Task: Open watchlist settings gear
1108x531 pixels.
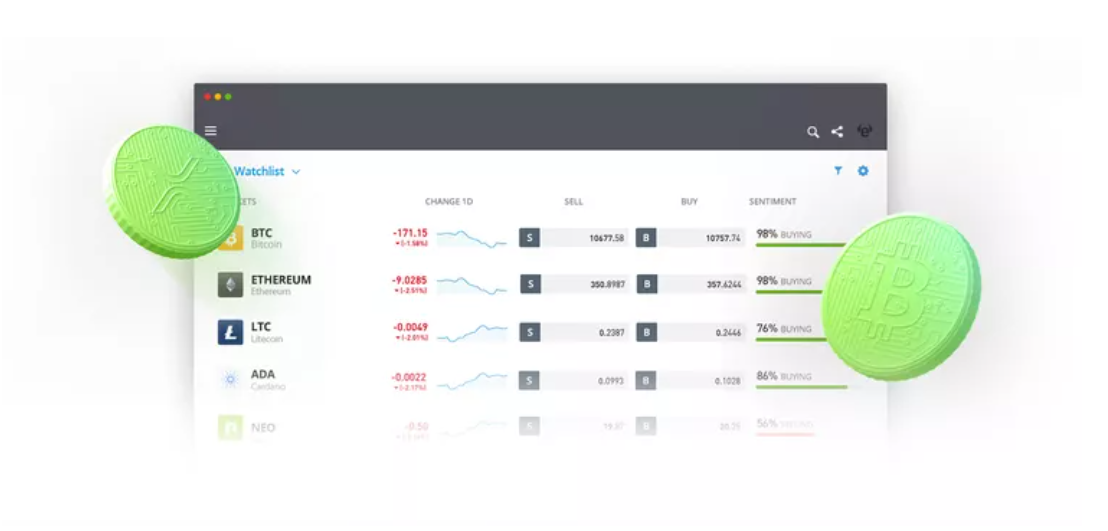Action: click(863, 171)
